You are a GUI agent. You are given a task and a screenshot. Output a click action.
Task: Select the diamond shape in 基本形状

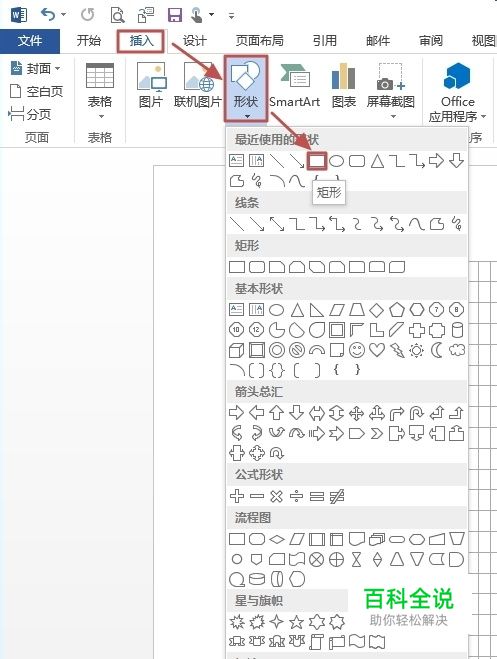[x=376, y=310]
